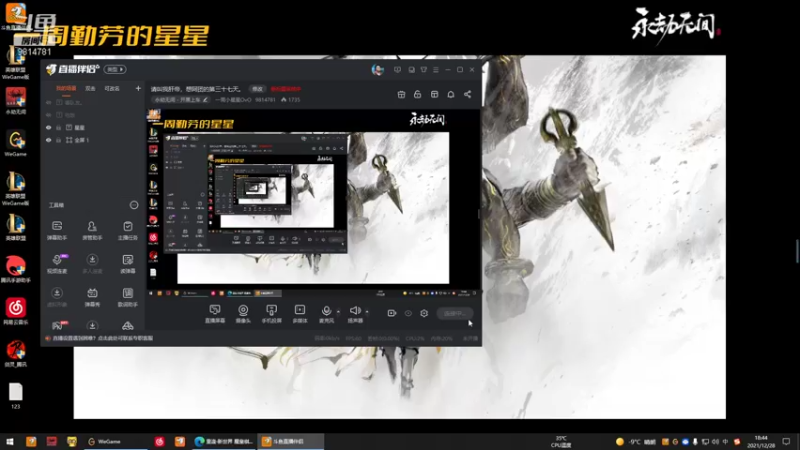
Task: Open the settings gear in bottom bar
Action: click(x=424, y=313)
